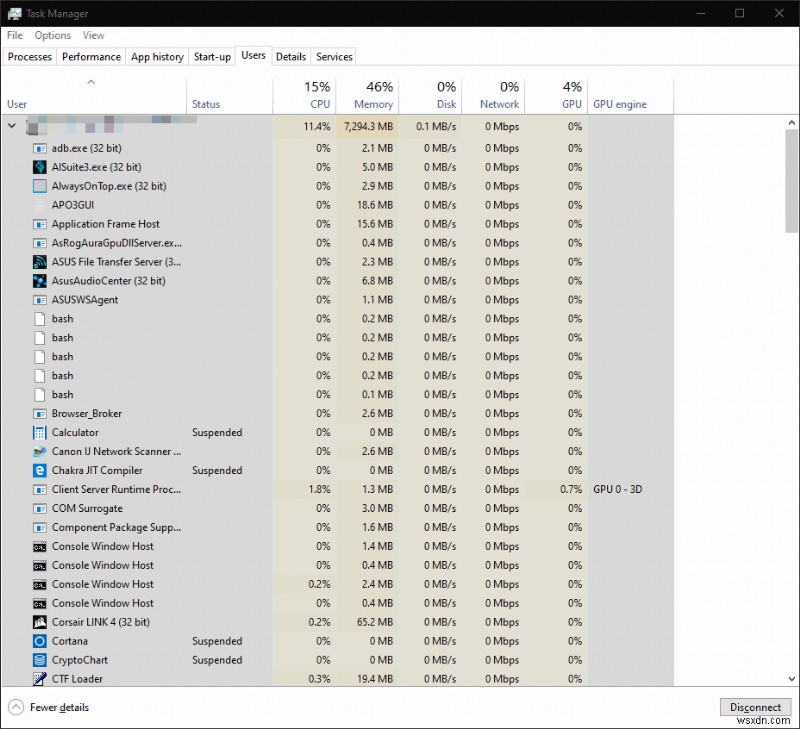Switch to the Performance tab
Image resolution: width=800 pixels, height=729 pixels.
tap(91, 57)
